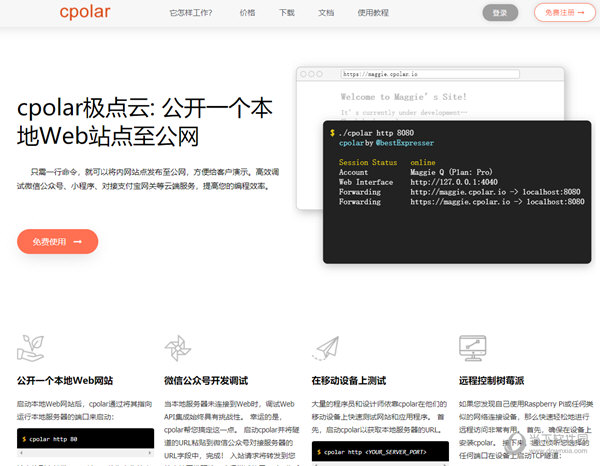600x466 pixels.
Task: Click the cpolar logo
Action: point(85,12)
